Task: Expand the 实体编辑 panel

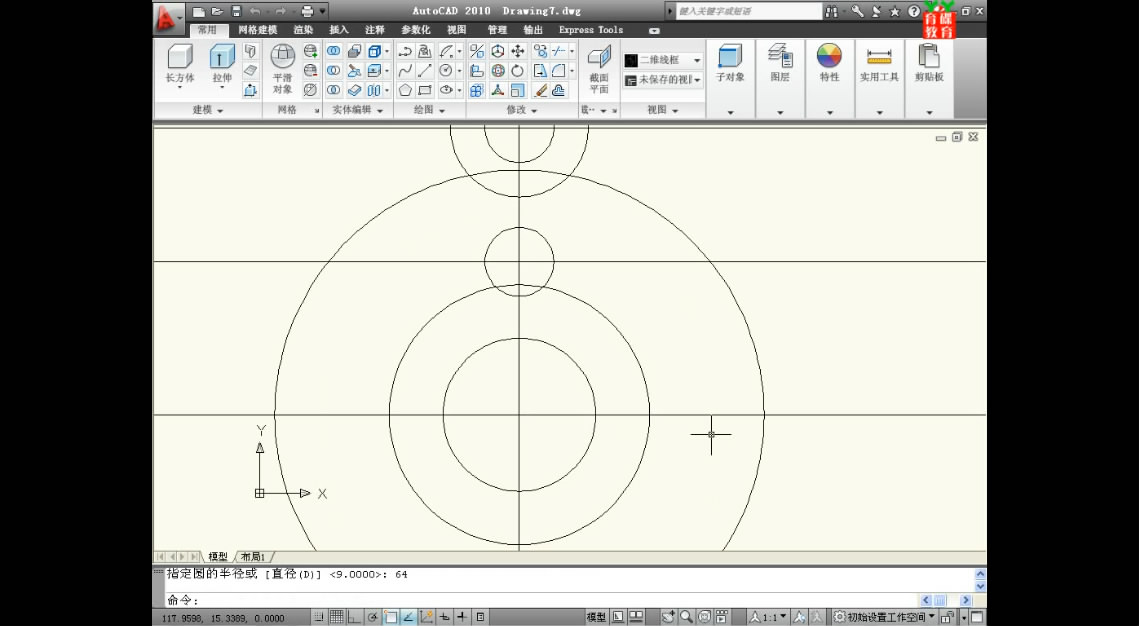Action: click(x=357, y=110)
